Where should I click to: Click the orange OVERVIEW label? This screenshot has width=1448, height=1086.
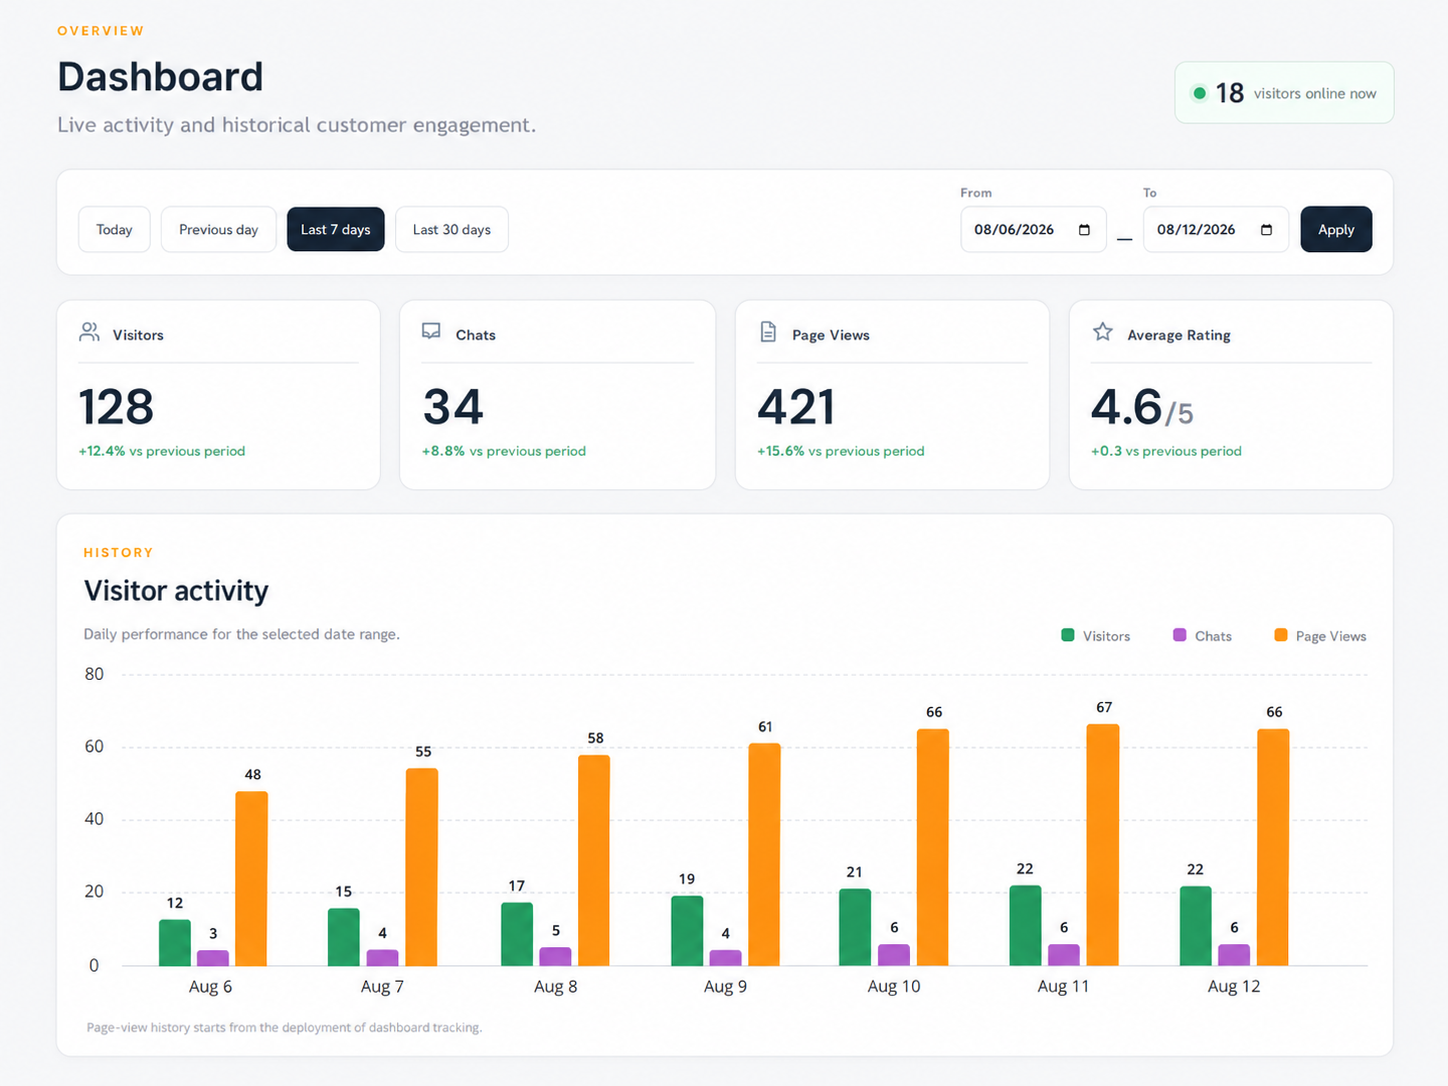coord(101,31)
